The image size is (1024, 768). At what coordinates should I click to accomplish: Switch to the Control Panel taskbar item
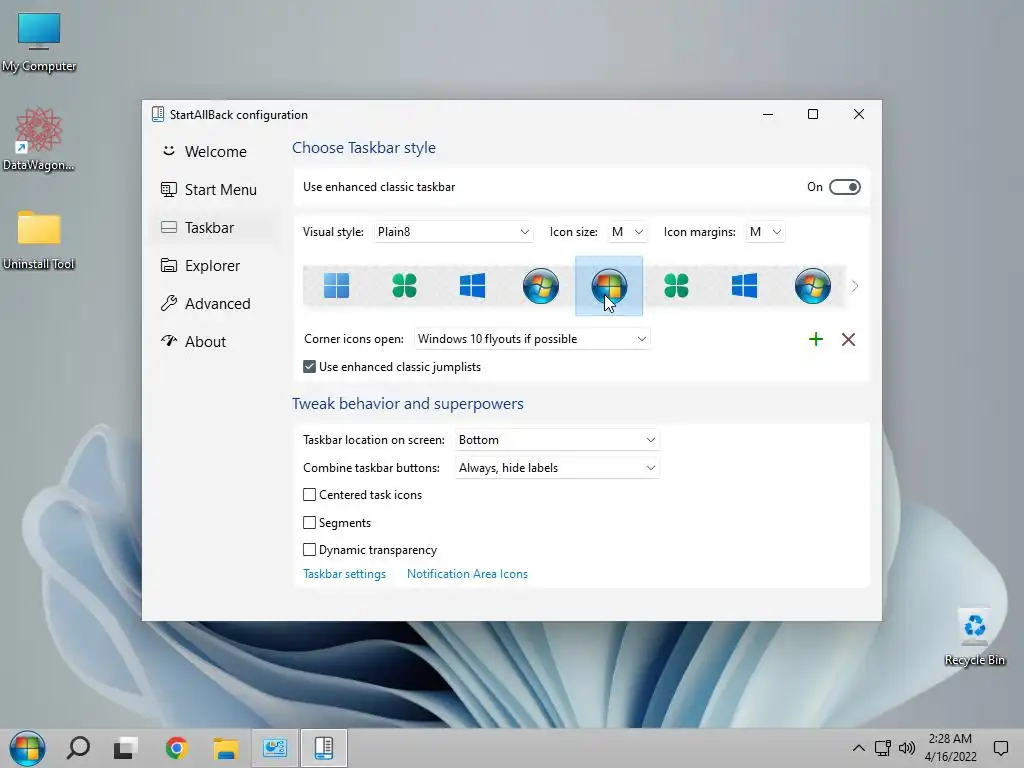click(x=275, y=748)
